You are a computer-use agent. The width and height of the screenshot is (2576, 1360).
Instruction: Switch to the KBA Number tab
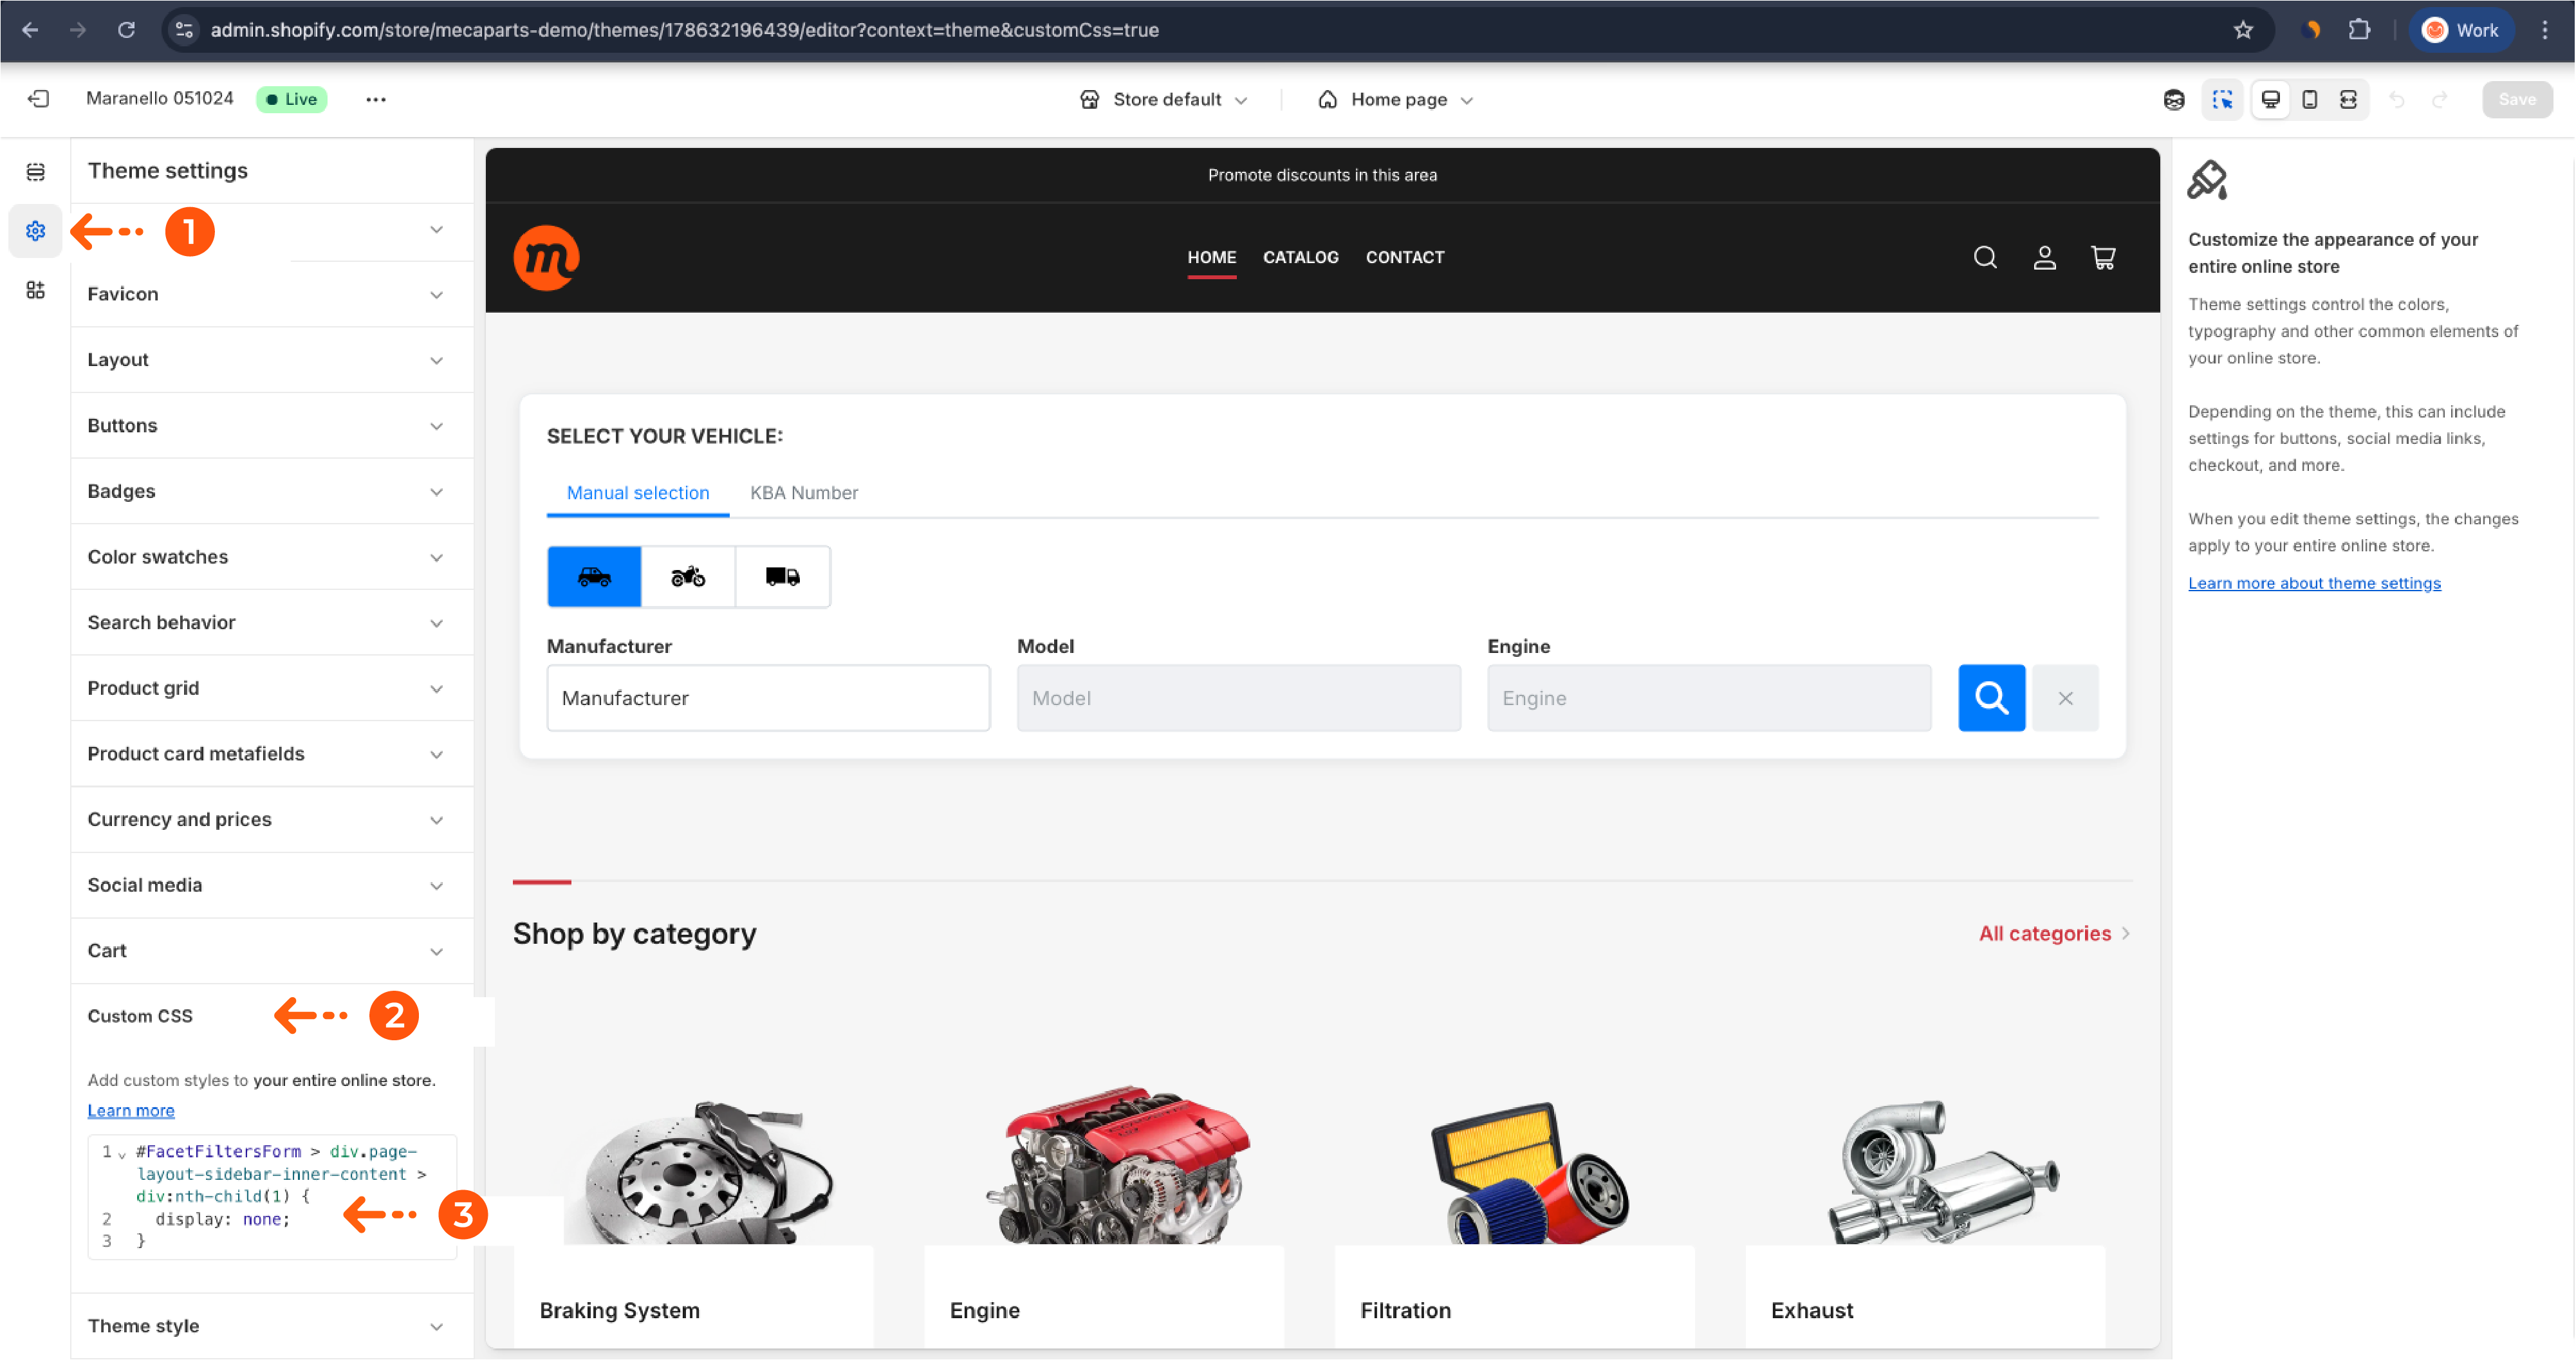click(x=804, y=493)
